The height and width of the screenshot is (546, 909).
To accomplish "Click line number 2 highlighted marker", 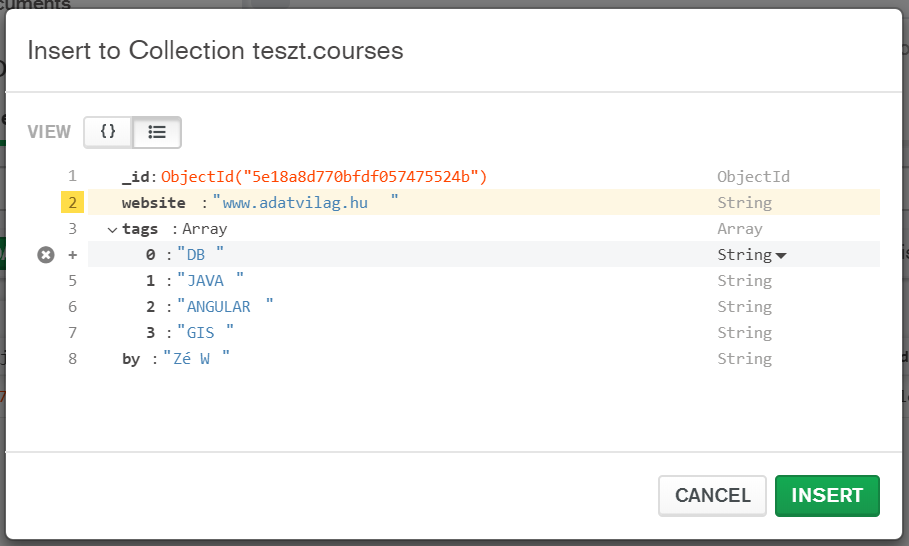I will pos(72,203).
